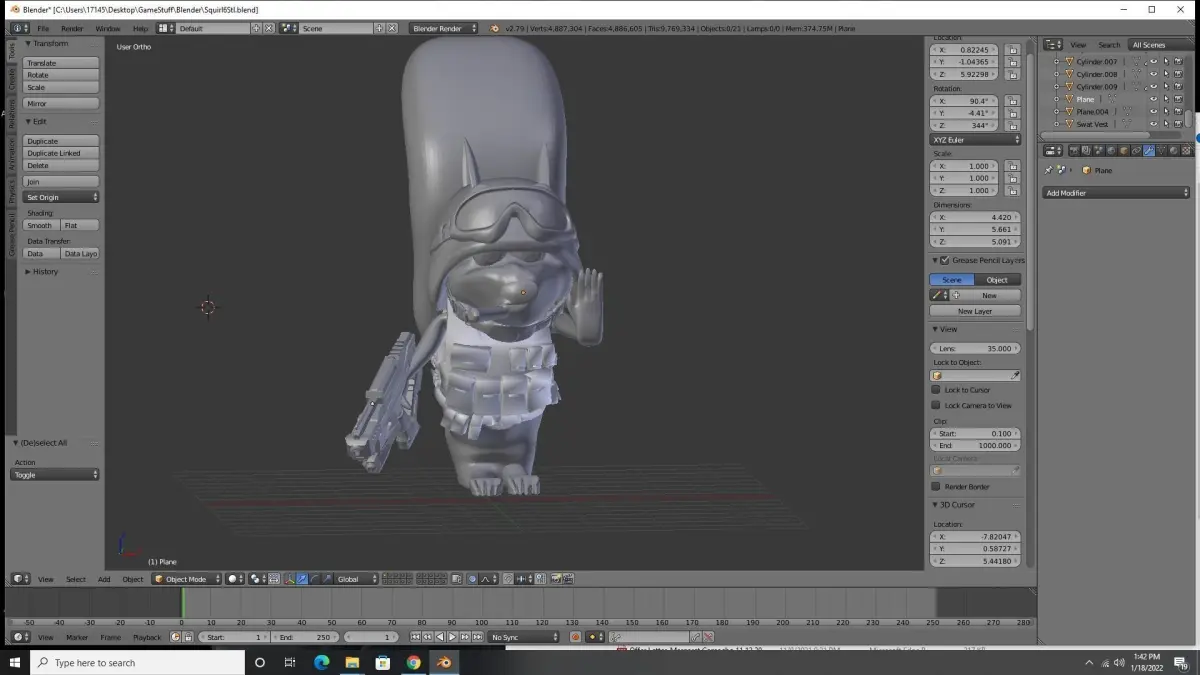Open the Object Mode dropdown
Screen dimensions: 1200x675
pyautogui.click(x=186, y=579)
